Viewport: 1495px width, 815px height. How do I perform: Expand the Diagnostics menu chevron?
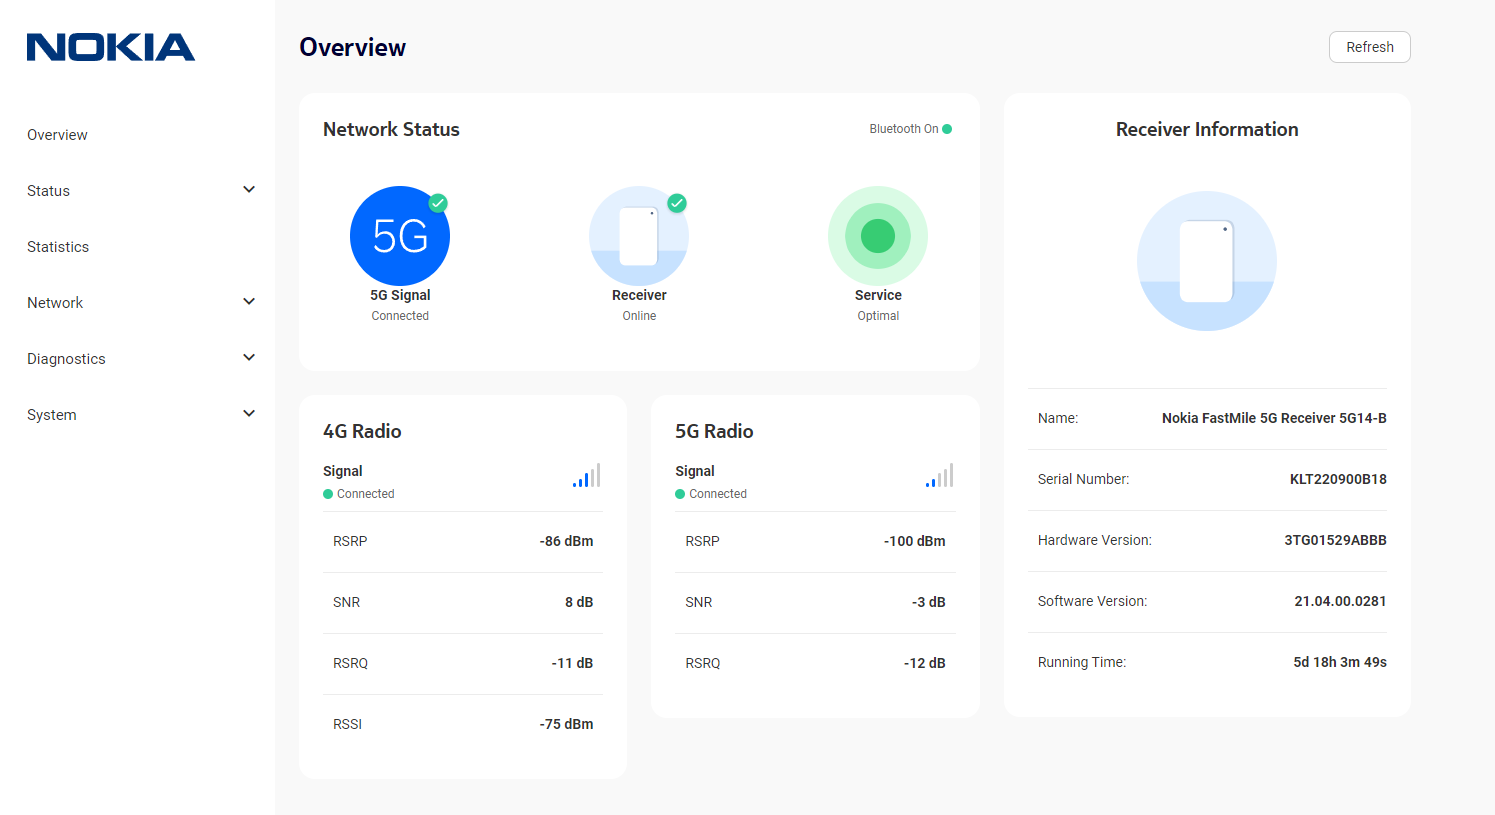(x=249, y=358)
